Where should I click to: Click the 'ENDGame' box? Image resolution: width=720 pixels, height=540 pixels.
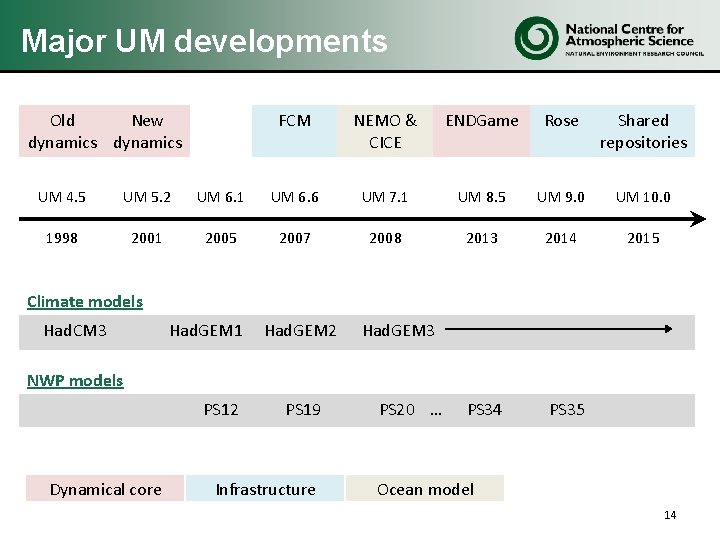point(482,131)
